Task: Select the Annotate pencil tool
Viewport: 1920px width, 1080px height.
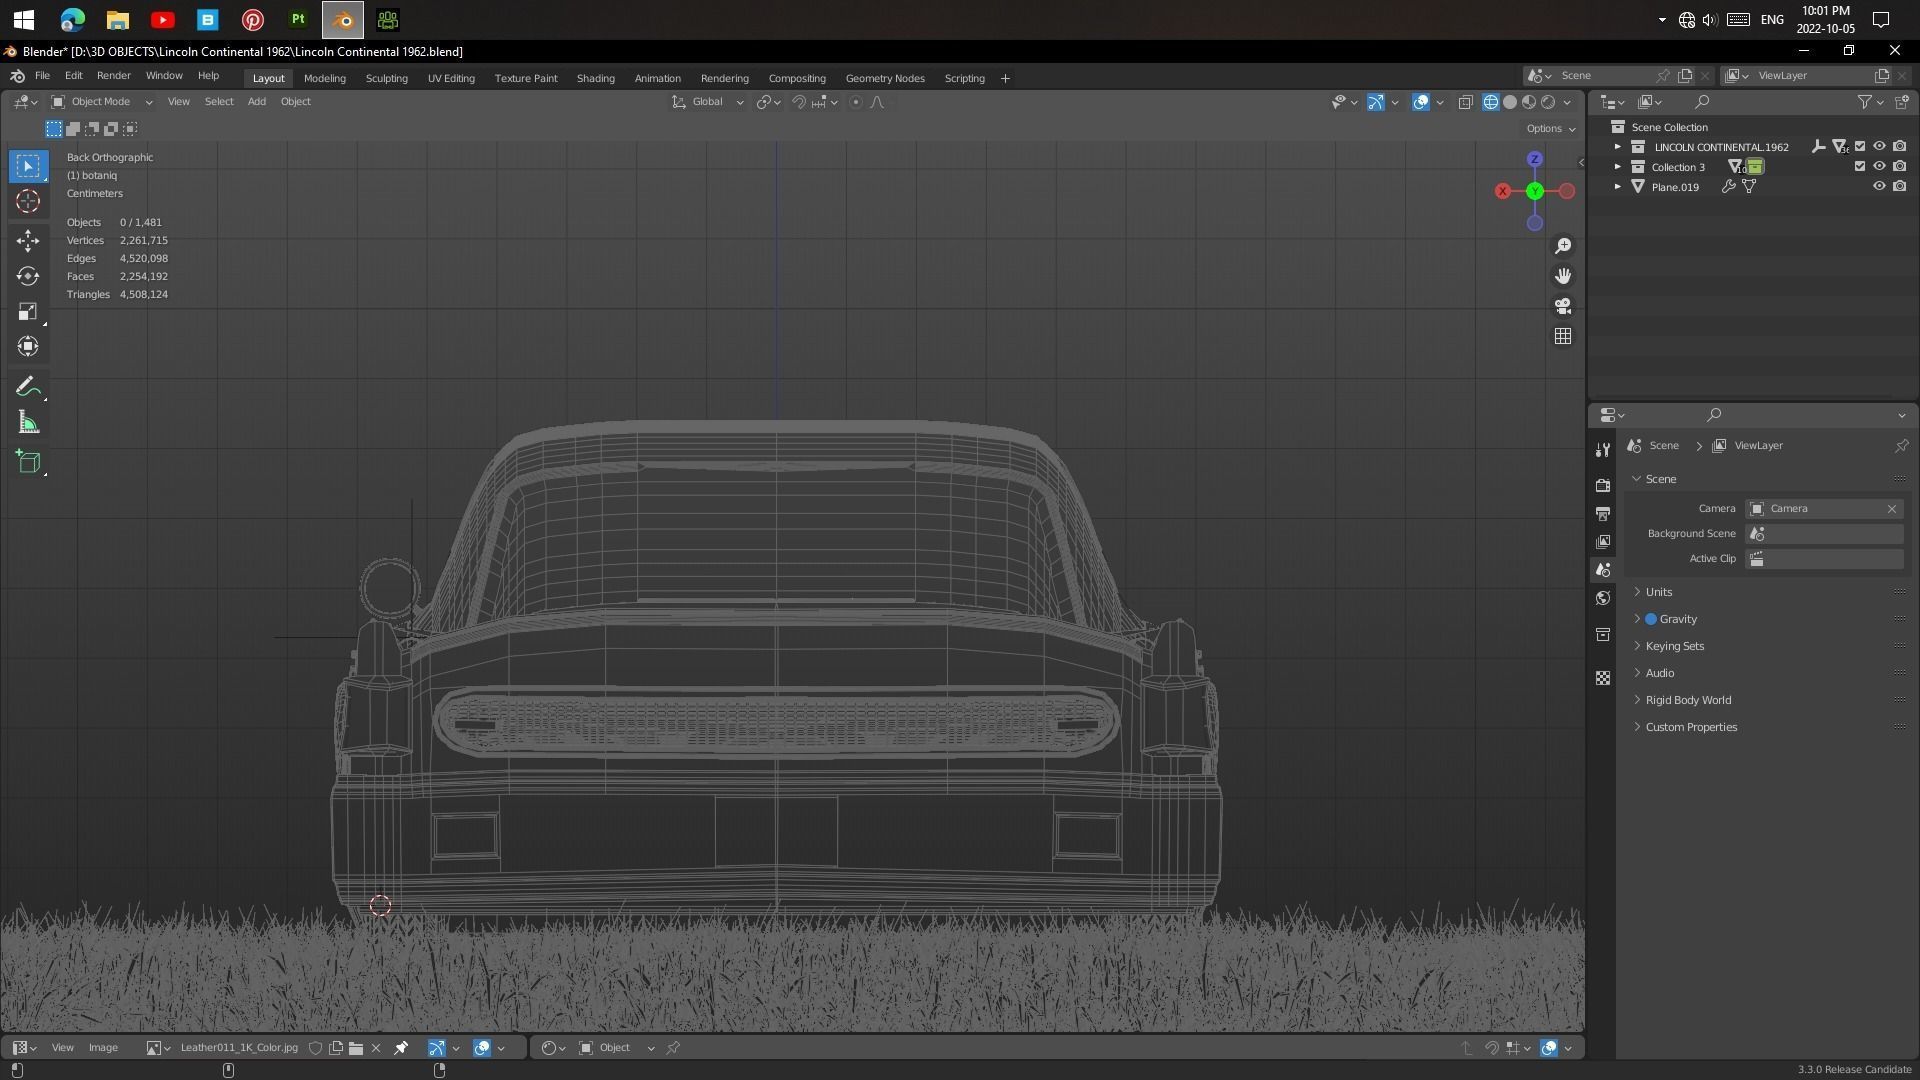Action: 28,387
